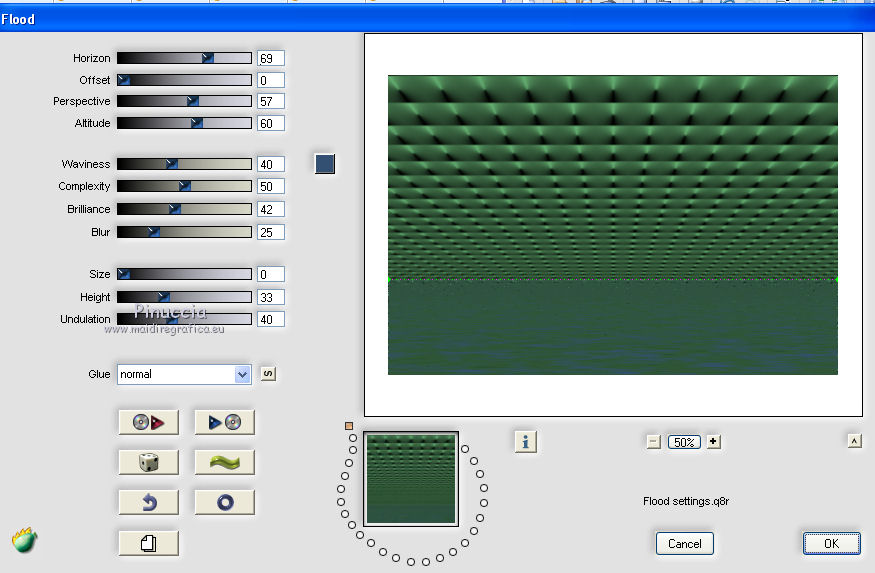Click the Flaming Pear logo icon
This screenshot has width=875, height=573.
24,540
